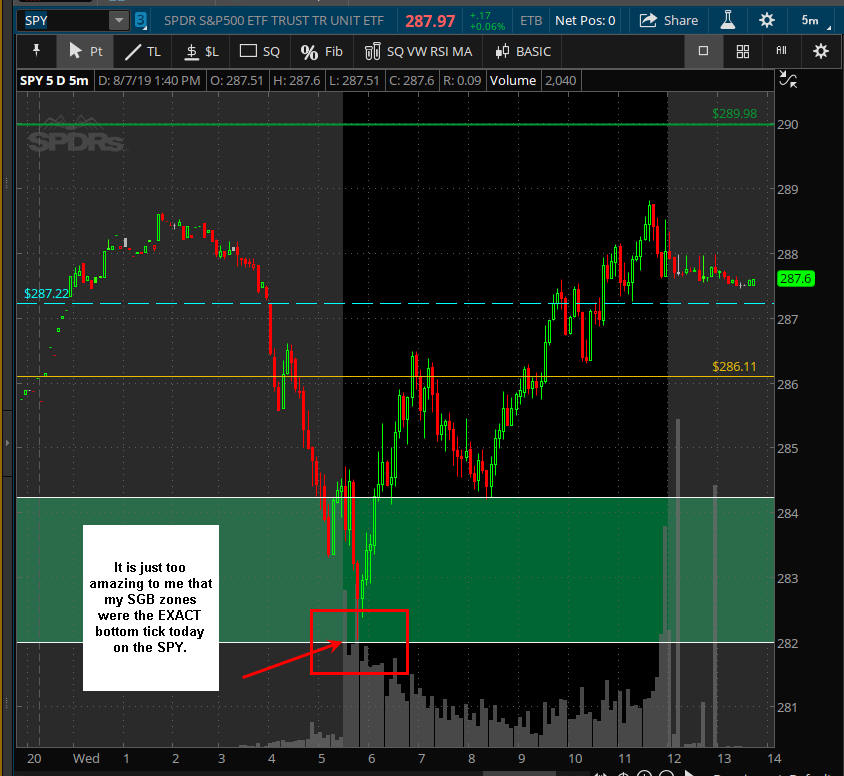Viewport: 844px width, 776px height.
Task: Click the 2,040 volume value
Action: click(560, 81)
